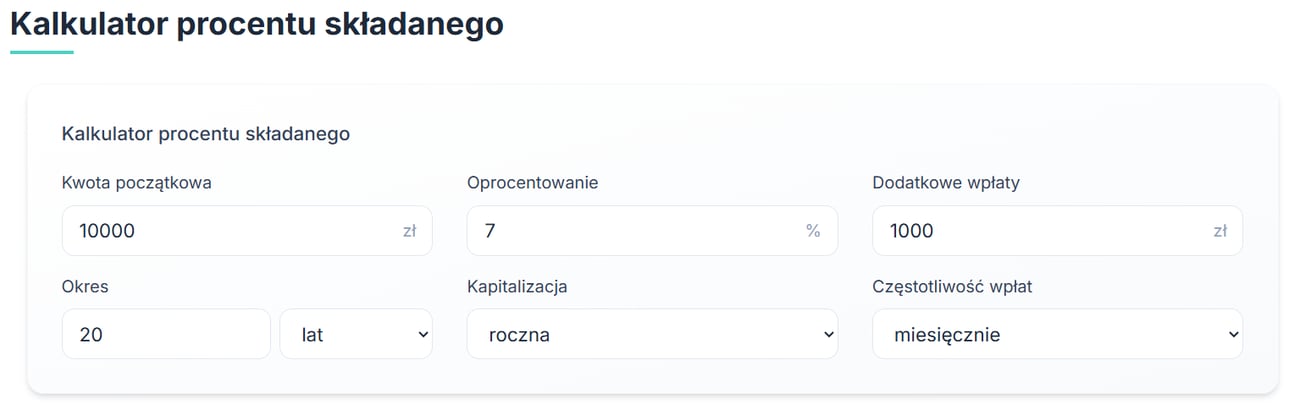The image size is (1300, 409).
Task: Expand the Częstotliwość wpłat dropdown showing miesięcznie
Action: pyautogui.click(x=1057, y=334)
